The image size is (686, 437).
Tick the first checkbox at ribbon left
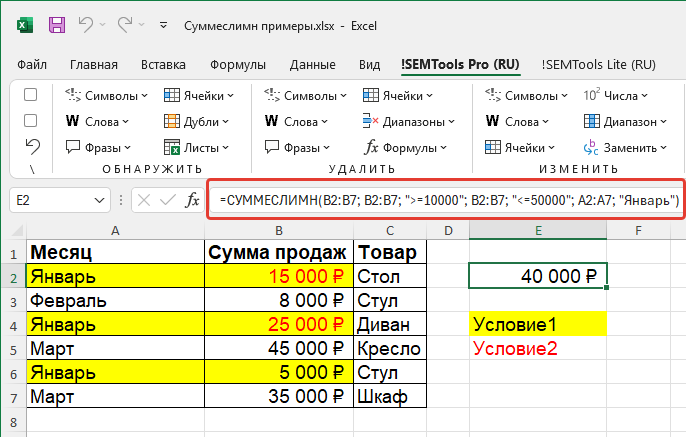30,95
